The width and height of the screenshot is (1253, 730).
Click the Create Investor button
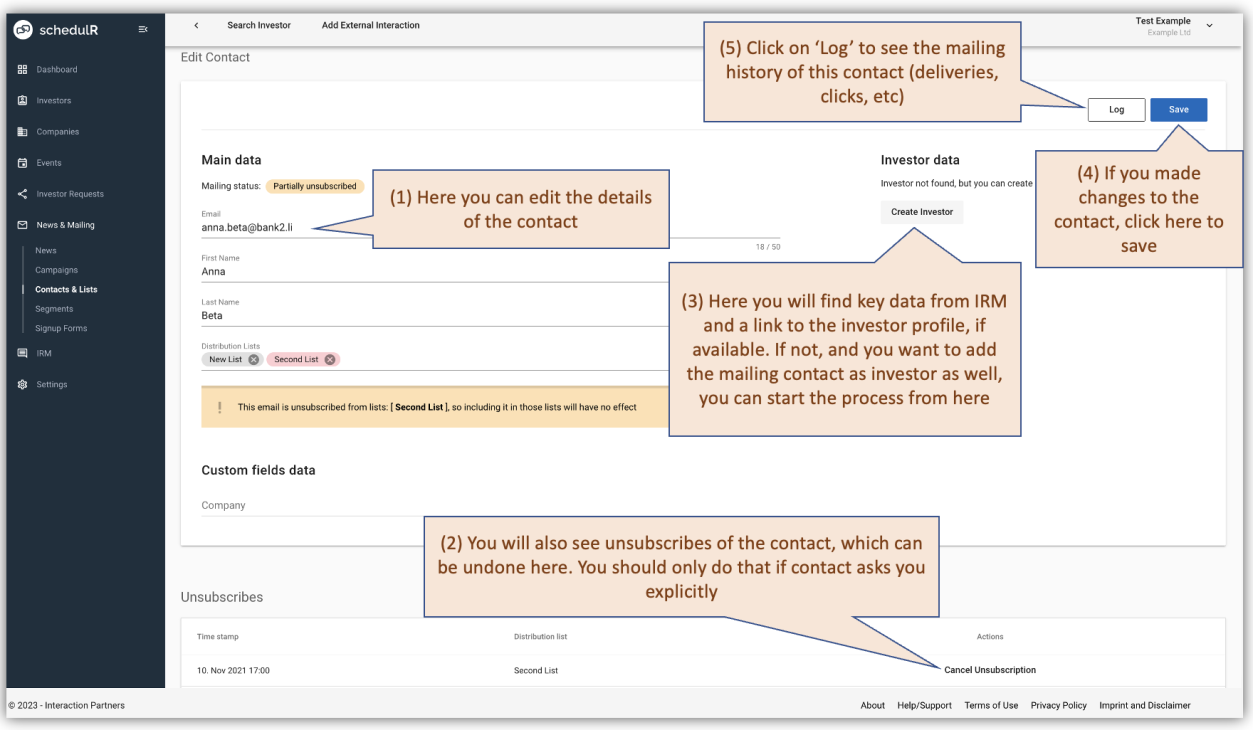pyautogui.click(x=921, y=211)
